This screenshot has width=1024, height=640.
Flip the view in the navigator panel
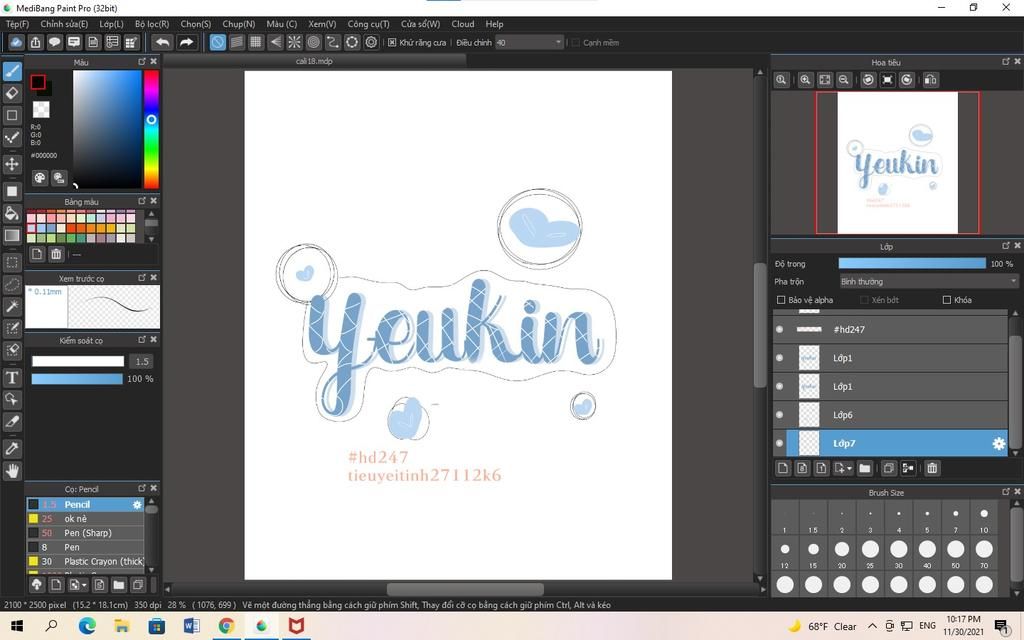click(931, 80)
